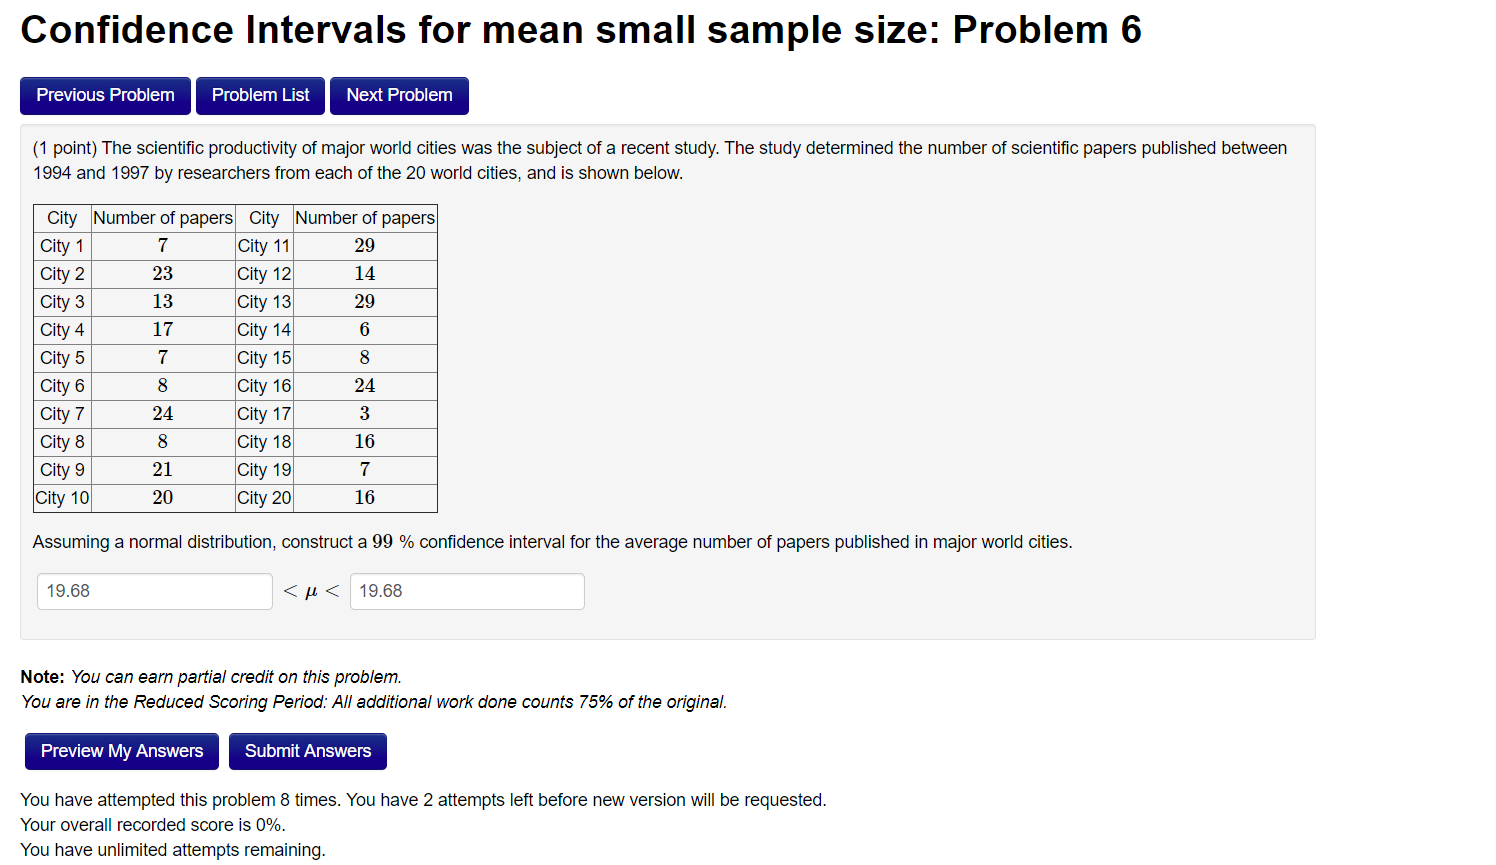Click the City 10 row

62,497
